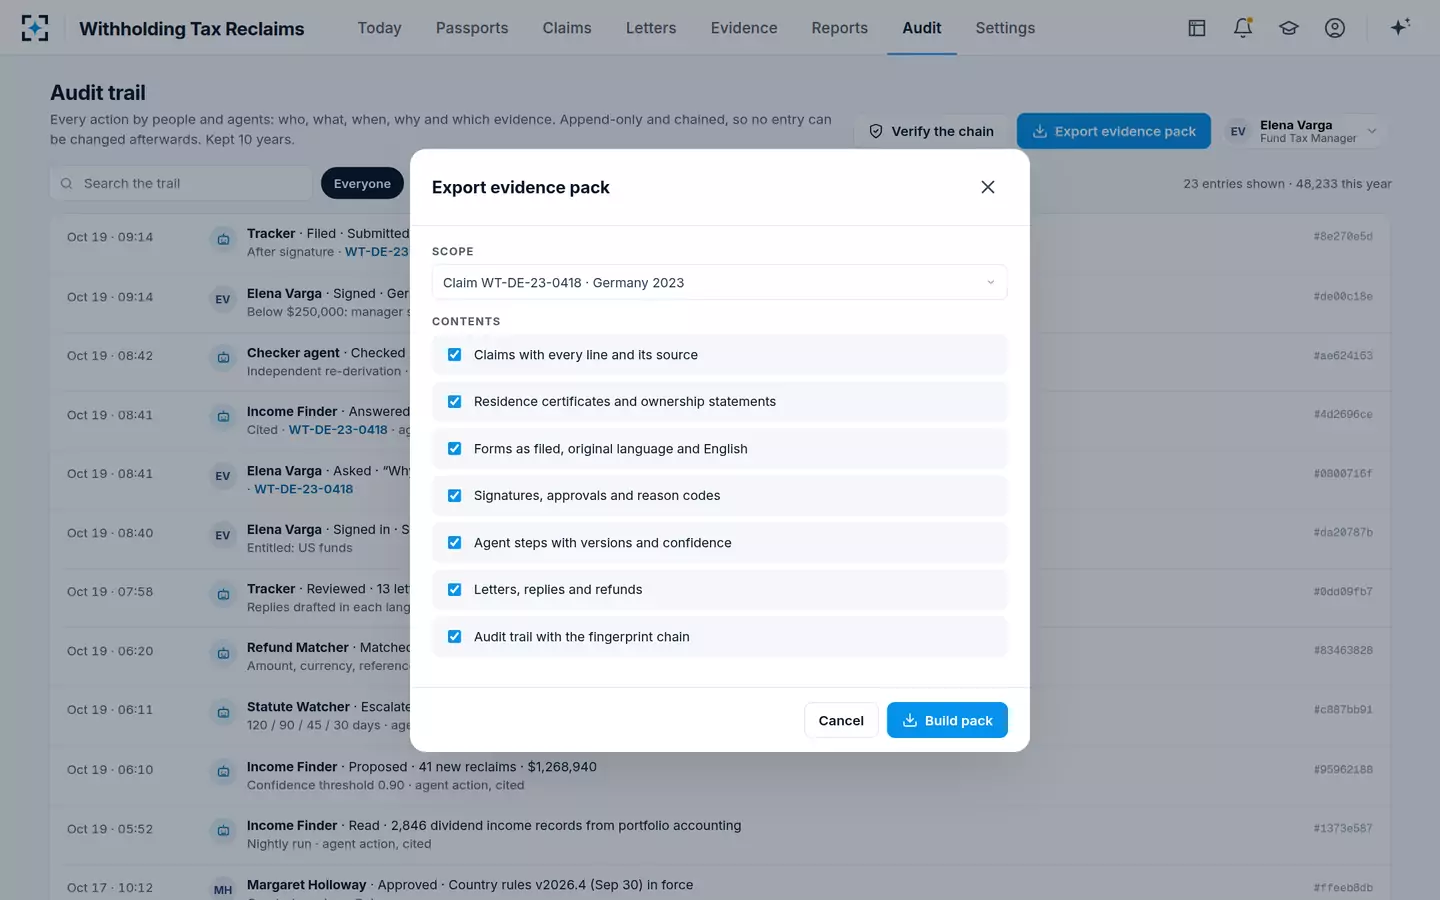This screenshot has height=900, width=1440.
Task: Click the Withholding Tax Reclaims logo icon
Action: tap(35, 28)
